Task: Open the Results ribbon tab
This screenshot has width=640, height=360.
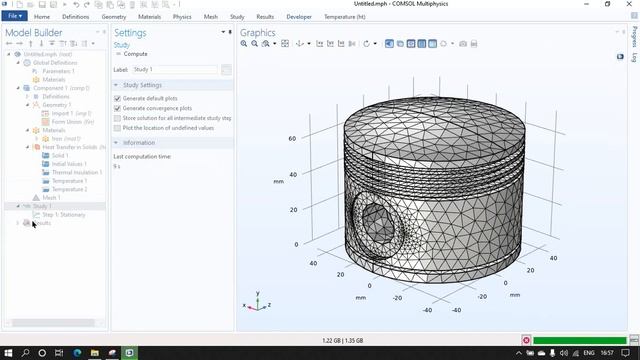Action: click(x=265, y=17)
